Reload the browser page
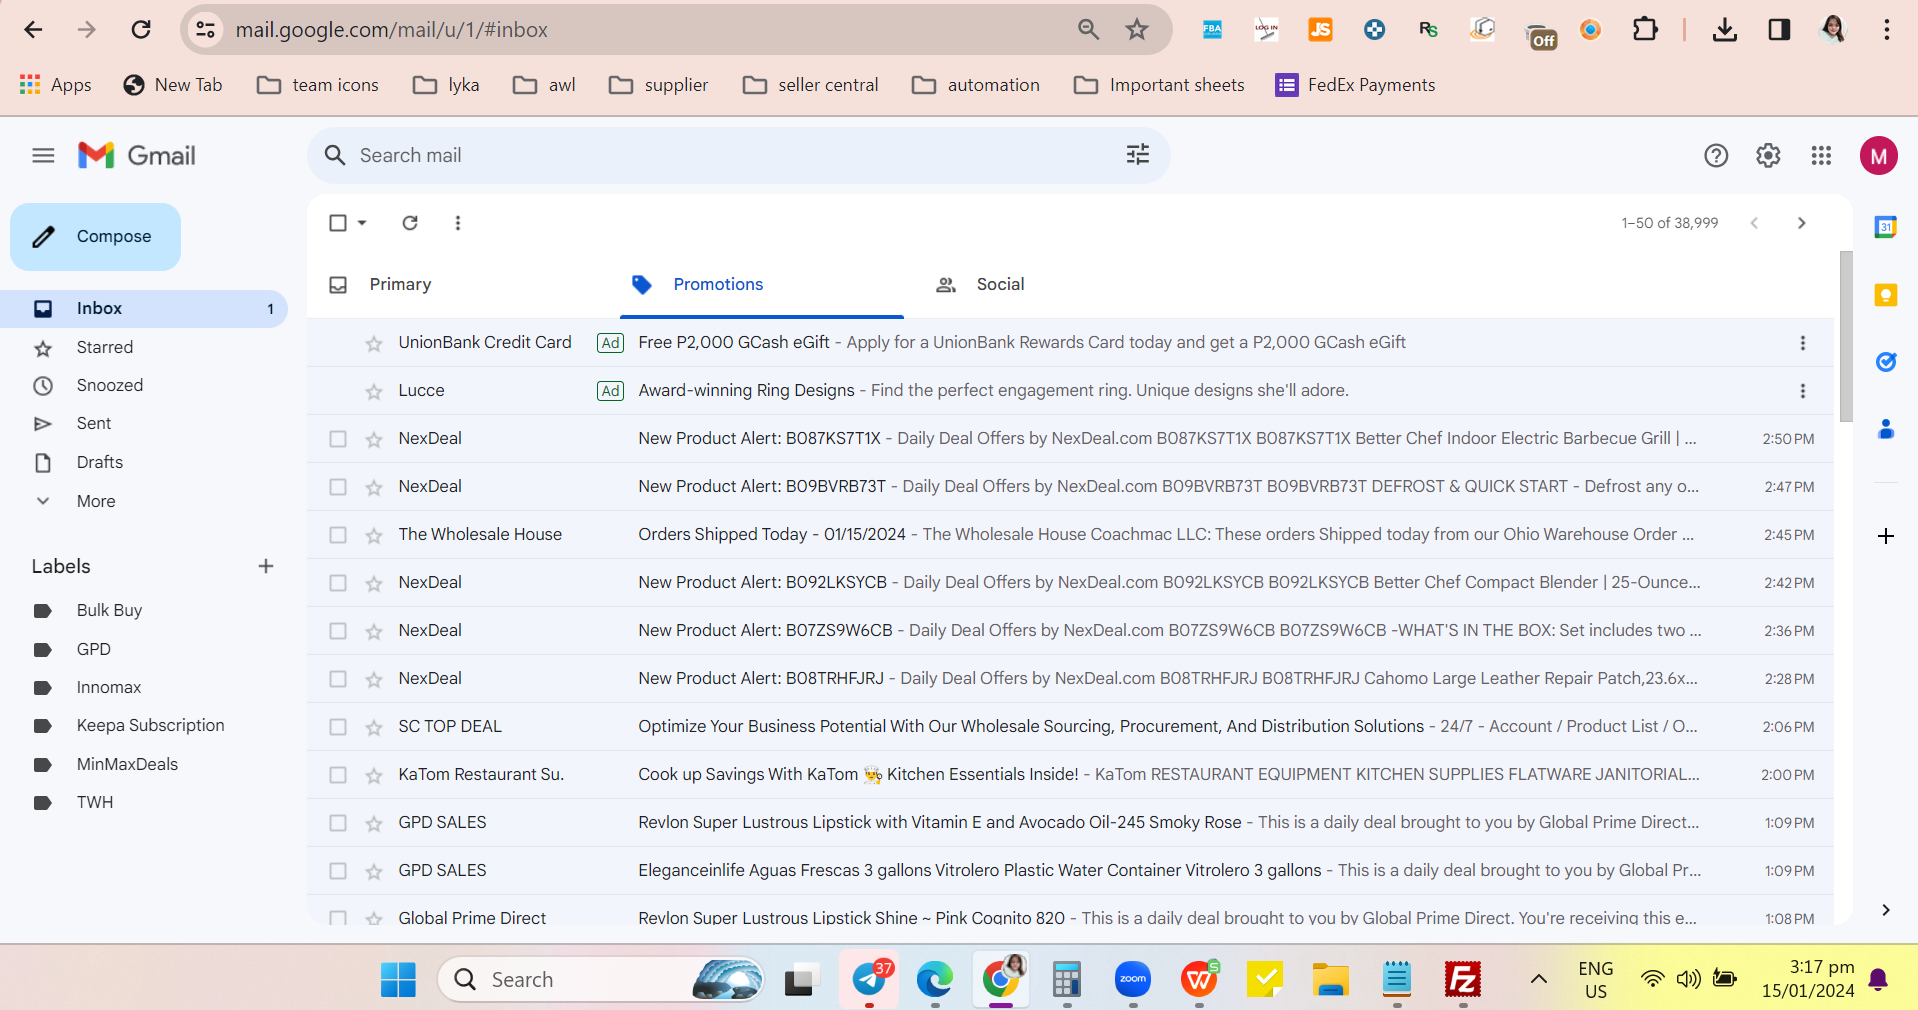 click(x=141, y=30)
